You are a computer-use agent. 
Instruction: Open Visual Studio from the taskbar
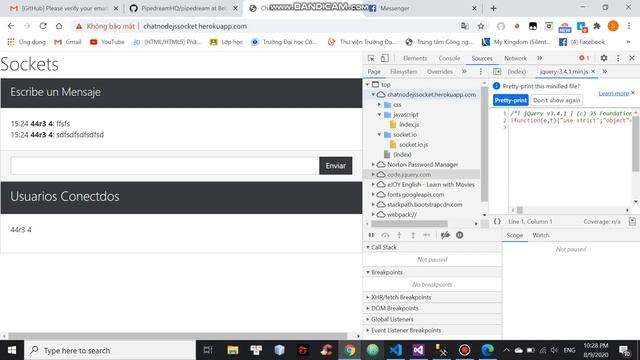(x=418, y=350)
